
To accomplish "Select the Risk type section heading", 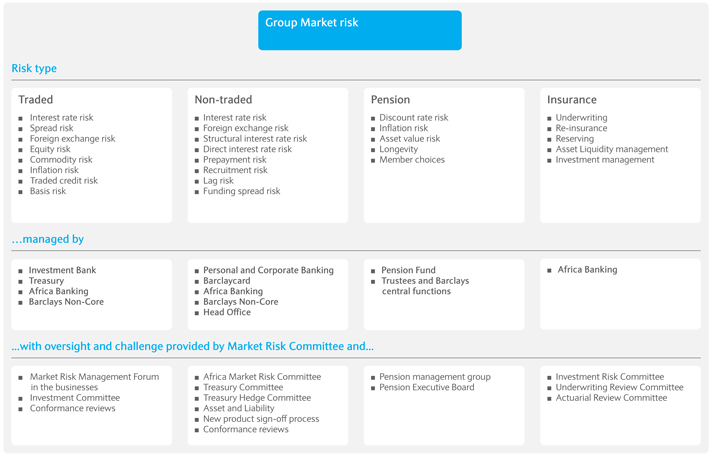I will coord(34,68).
